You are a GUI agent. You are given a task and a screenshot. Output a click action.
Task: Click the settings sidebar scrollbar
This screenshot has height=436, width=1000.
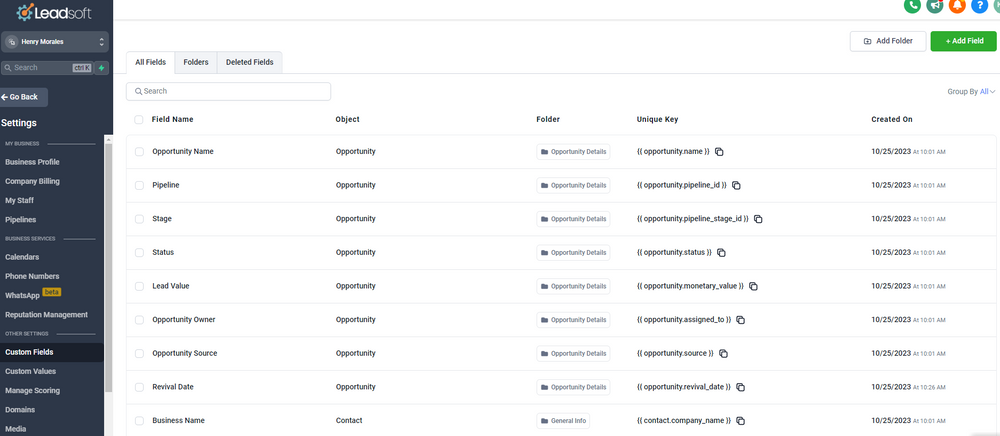(x=108, y=268)
